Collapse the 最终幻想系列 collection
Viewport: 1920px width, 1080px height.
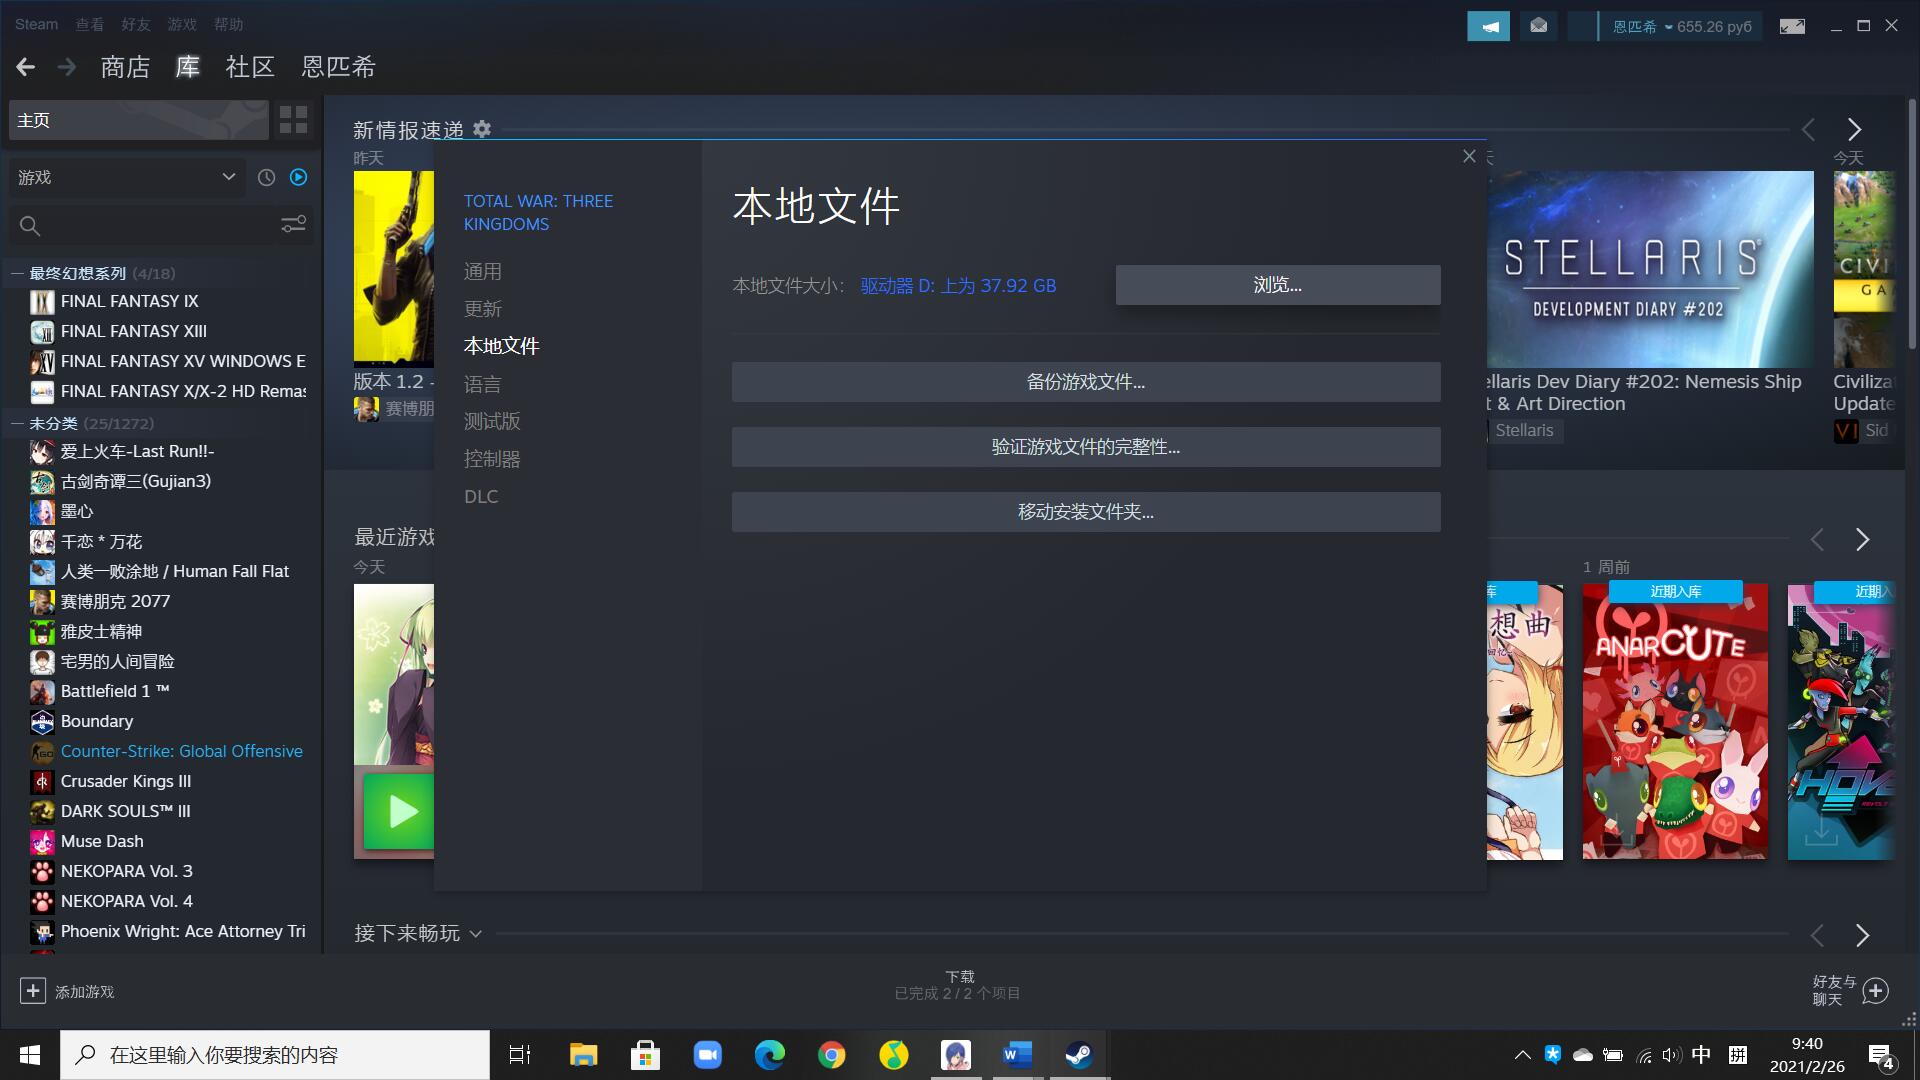[x=17, y=273]
